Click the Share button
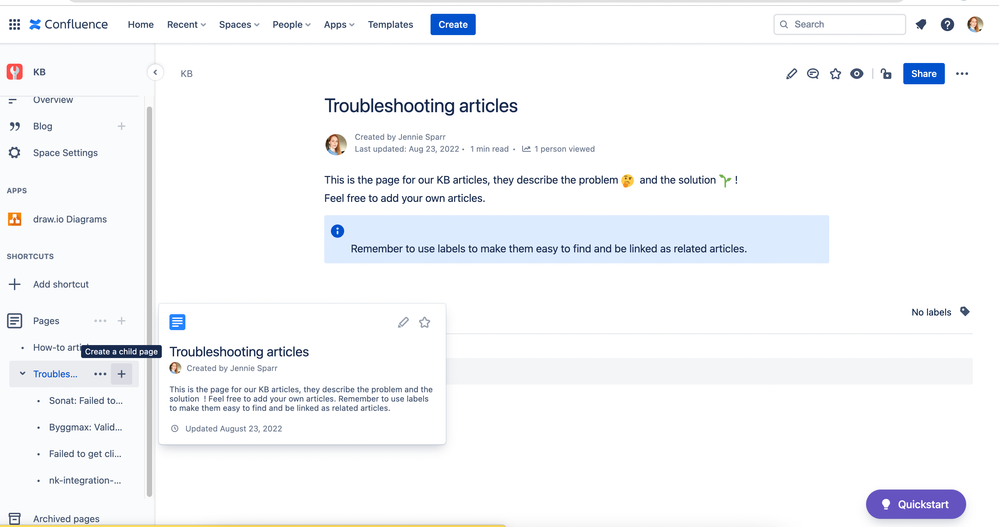This screenshot has width=999, height=527. coord(924,74)
